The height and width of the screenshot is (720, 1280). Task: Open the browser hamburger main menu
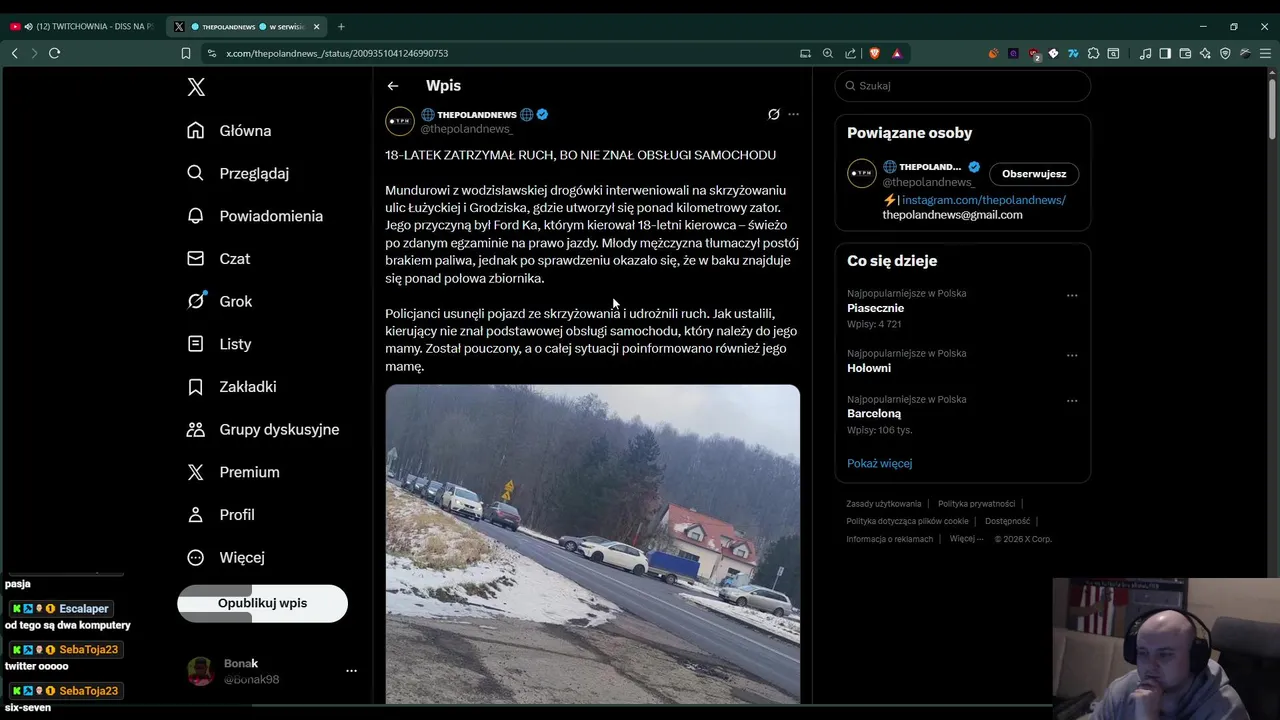[1265, 53]
